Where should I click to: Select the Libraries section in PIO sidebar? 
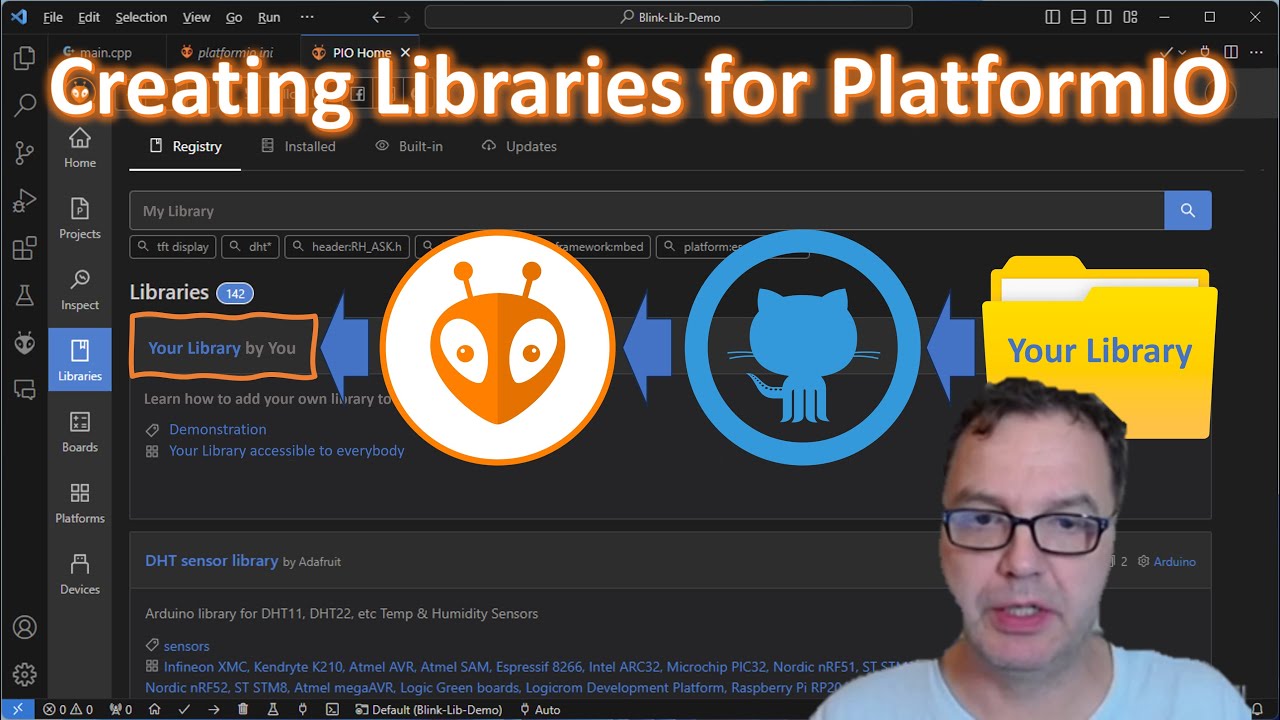click(x=80, y=361)
